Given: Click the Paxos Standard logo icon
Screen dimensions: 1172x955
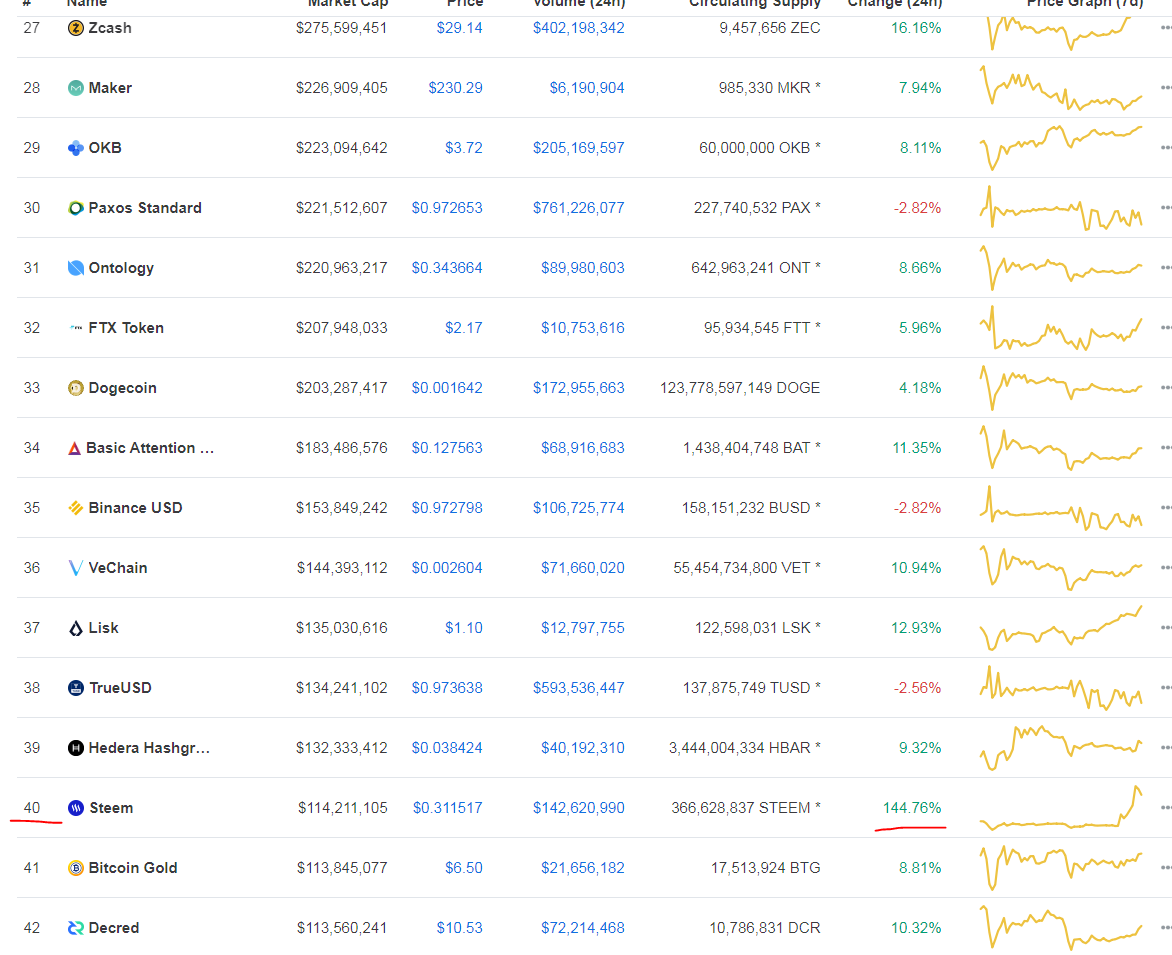Looking at the screenshot, I should (75, 208).
